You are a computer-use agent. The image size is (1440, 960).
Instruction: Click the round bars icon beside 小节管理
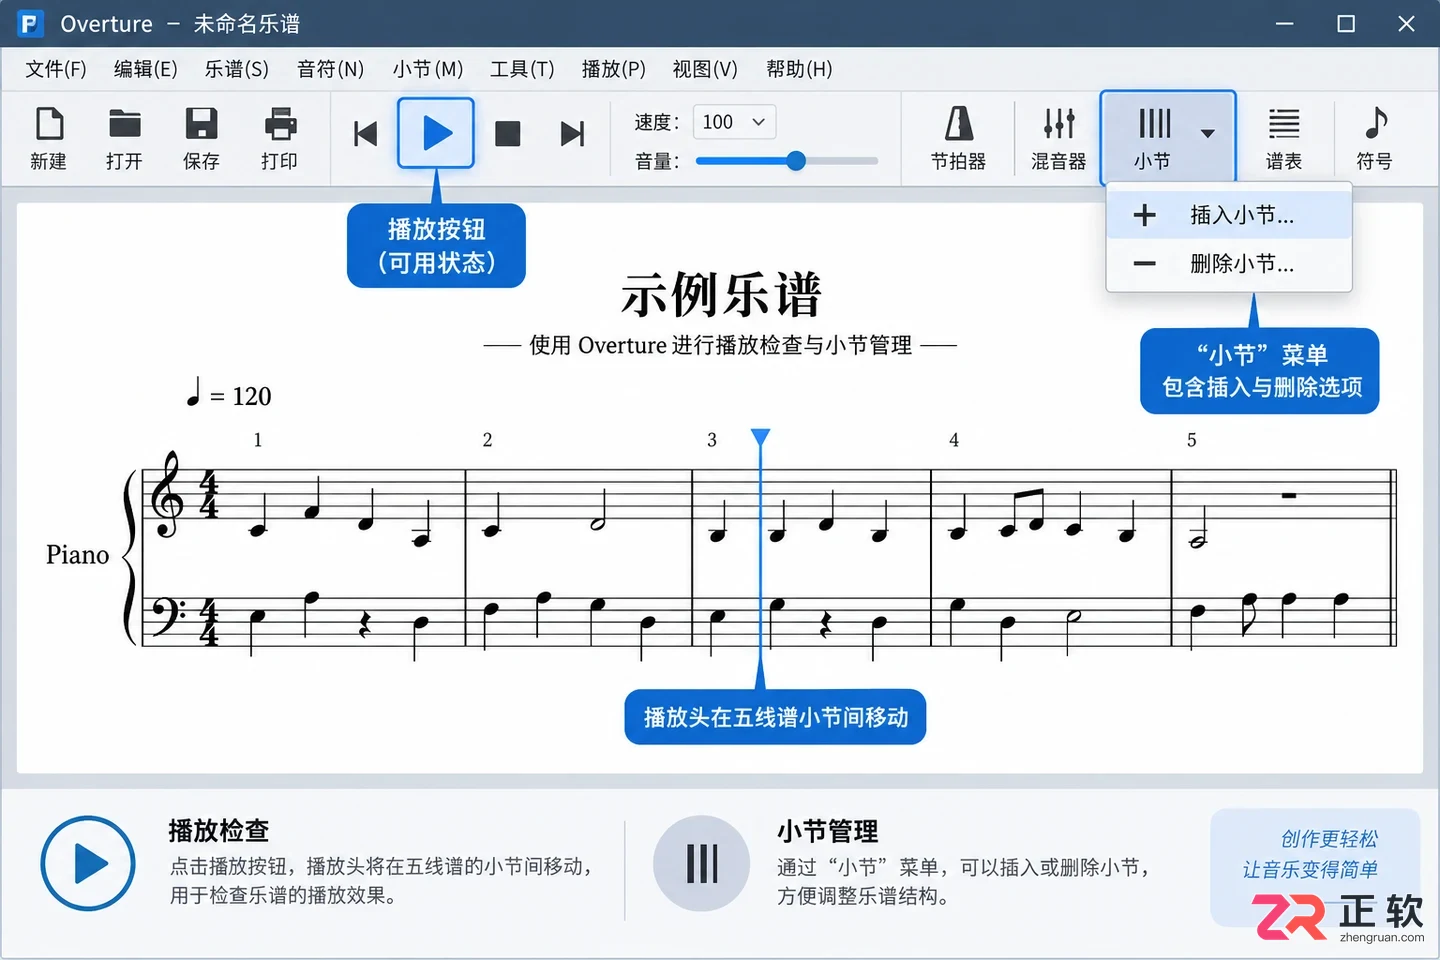pos(702,864)
